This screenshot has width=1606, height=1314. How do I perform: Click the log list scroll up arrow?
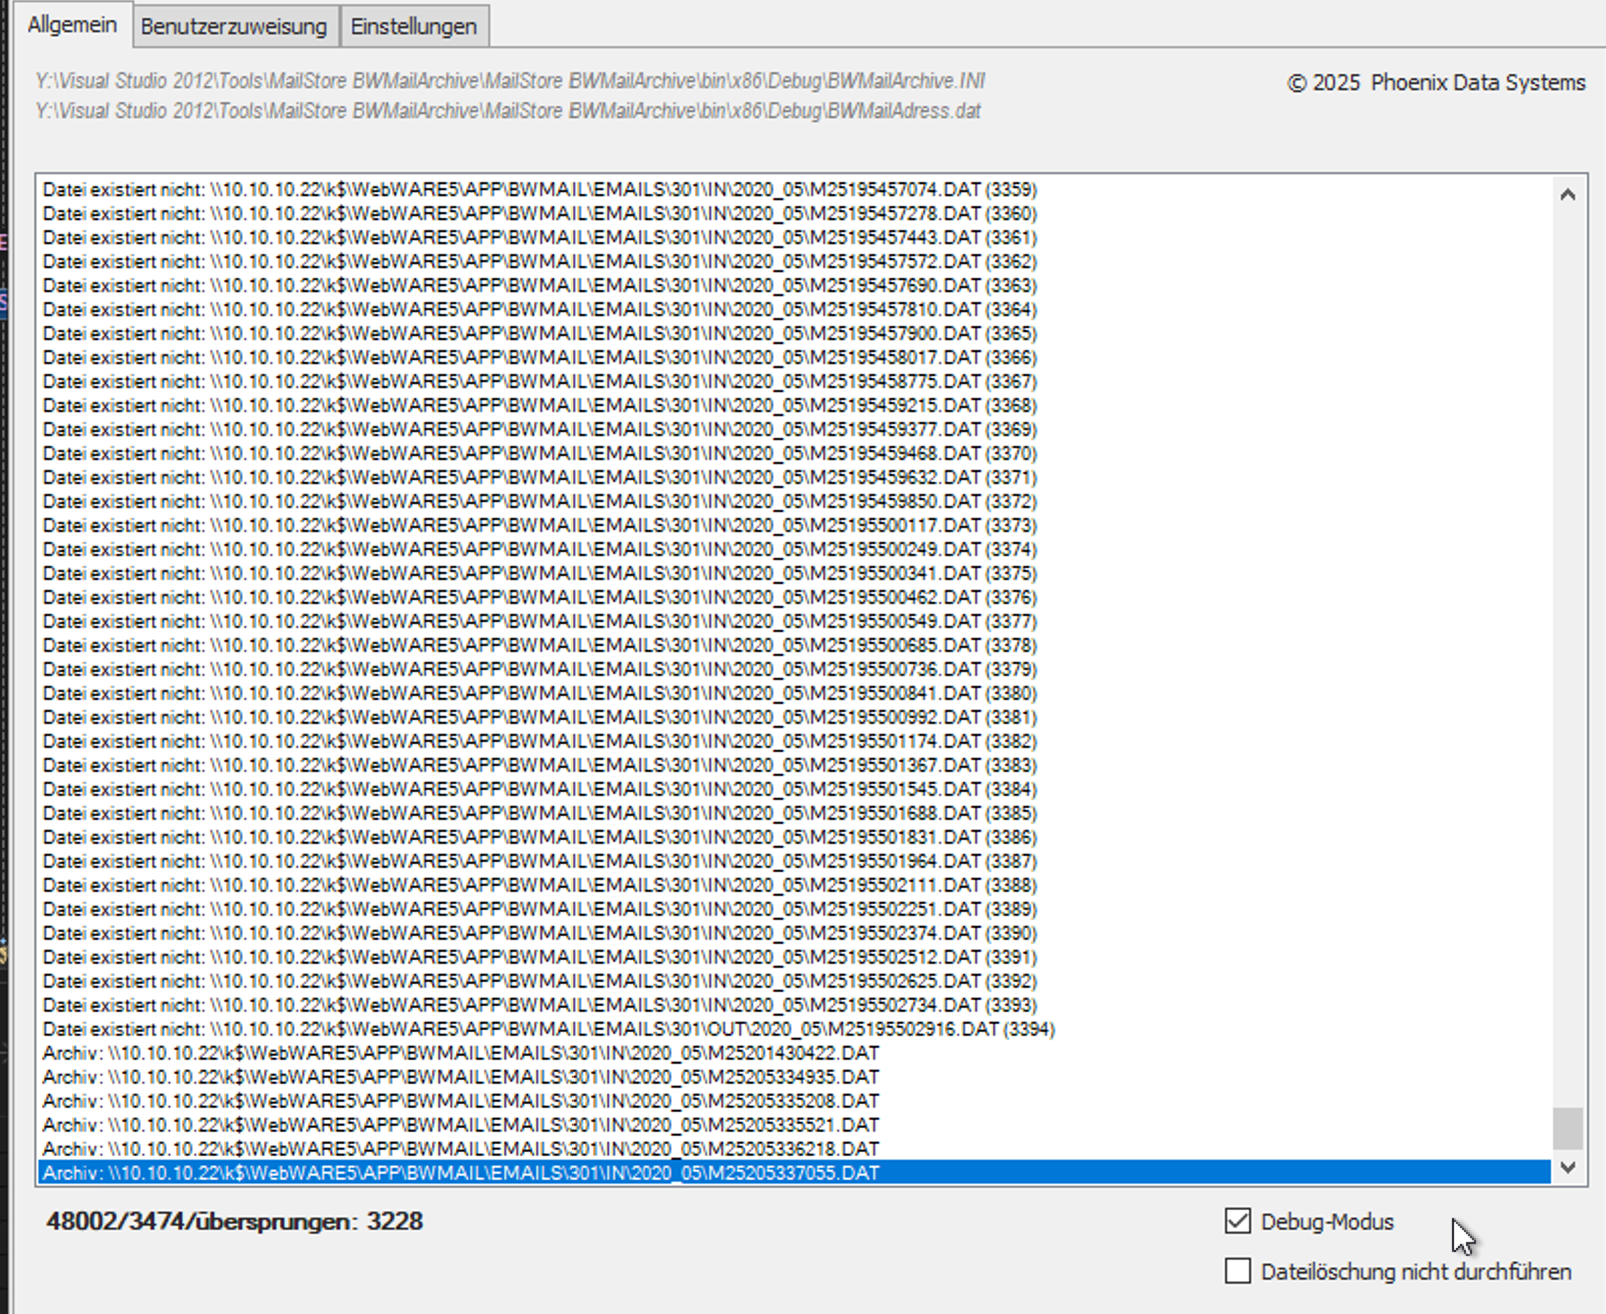pos(1567,195)
